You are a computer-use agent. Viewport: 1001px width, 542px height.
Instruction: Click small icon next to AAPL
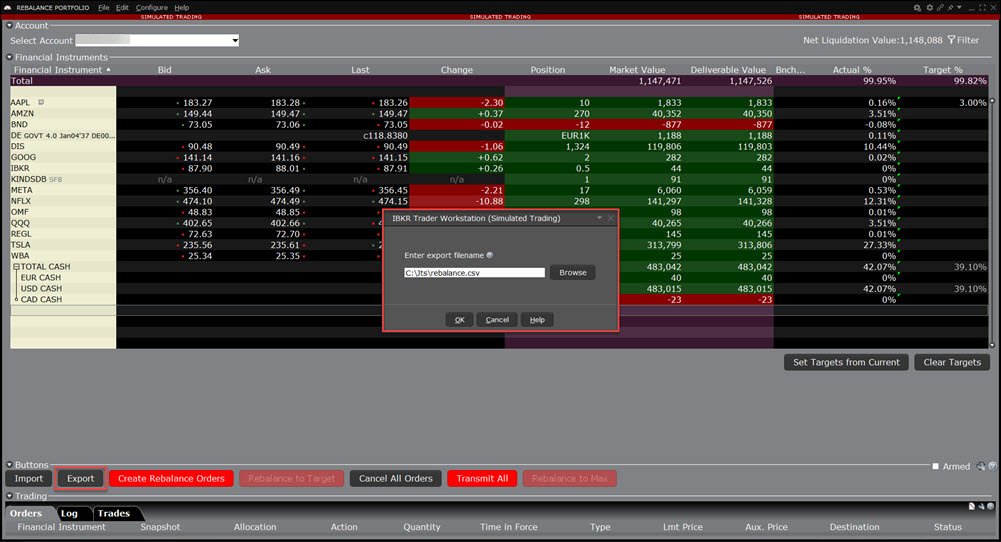[x=41, y=102]
